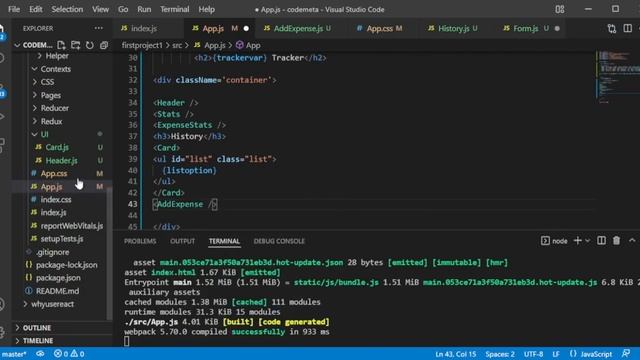The image size is (640, 360).
Task: Open the Selection menu
Action: pyautogui.click(x=67, y=9)
